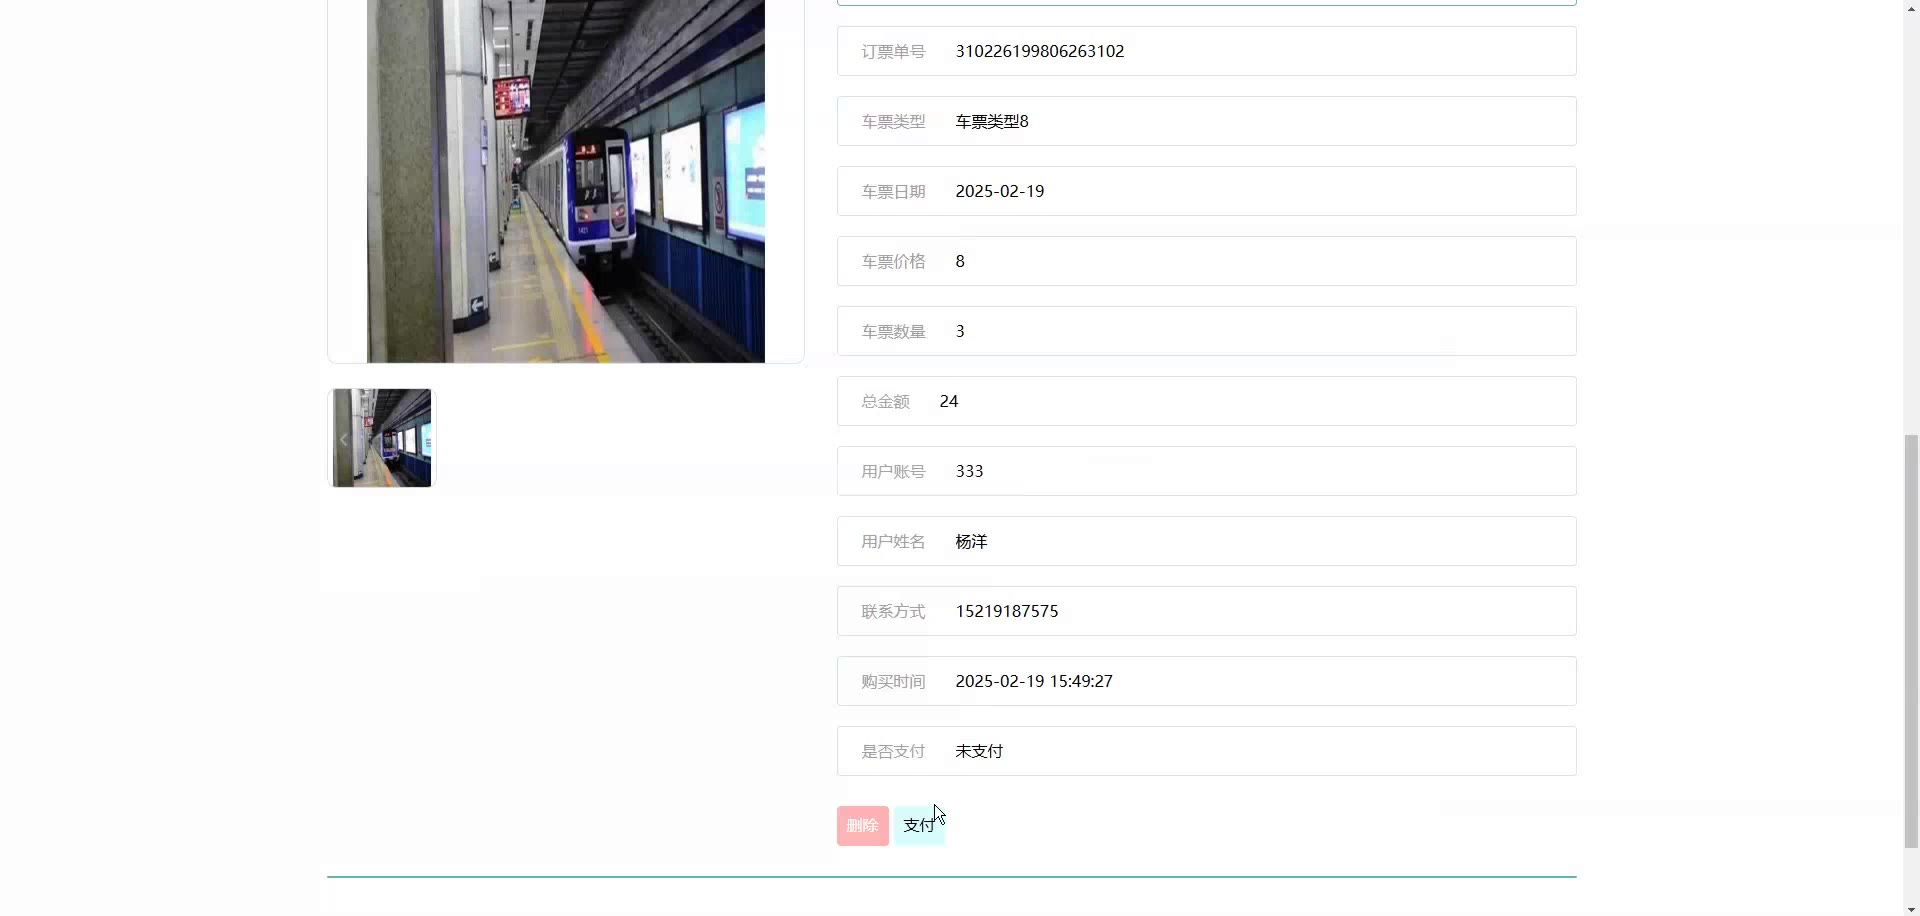Viewport: 1920px width, 916px height.
Task: Click the 总金额 total amount value 24
Action: (949, 401)
